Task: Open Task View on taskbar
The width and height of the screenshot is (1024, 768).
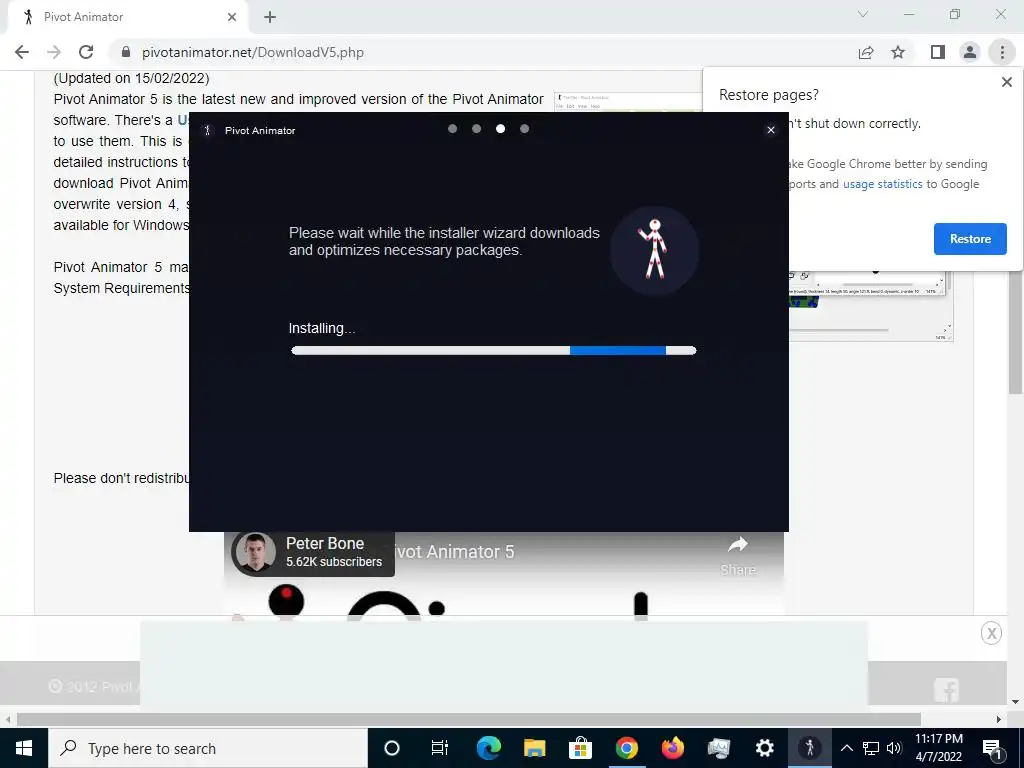Action: pos(440,748)
